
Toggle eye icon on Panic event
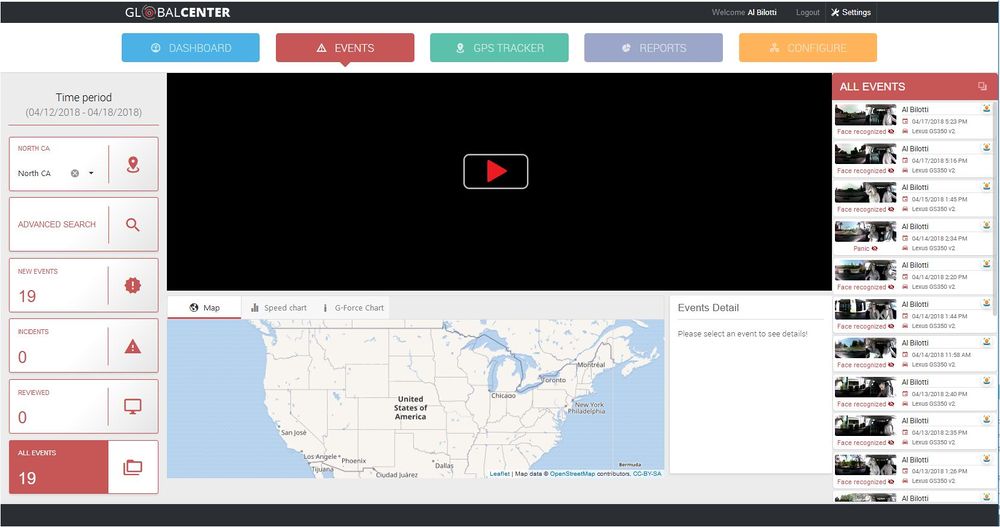874,248
